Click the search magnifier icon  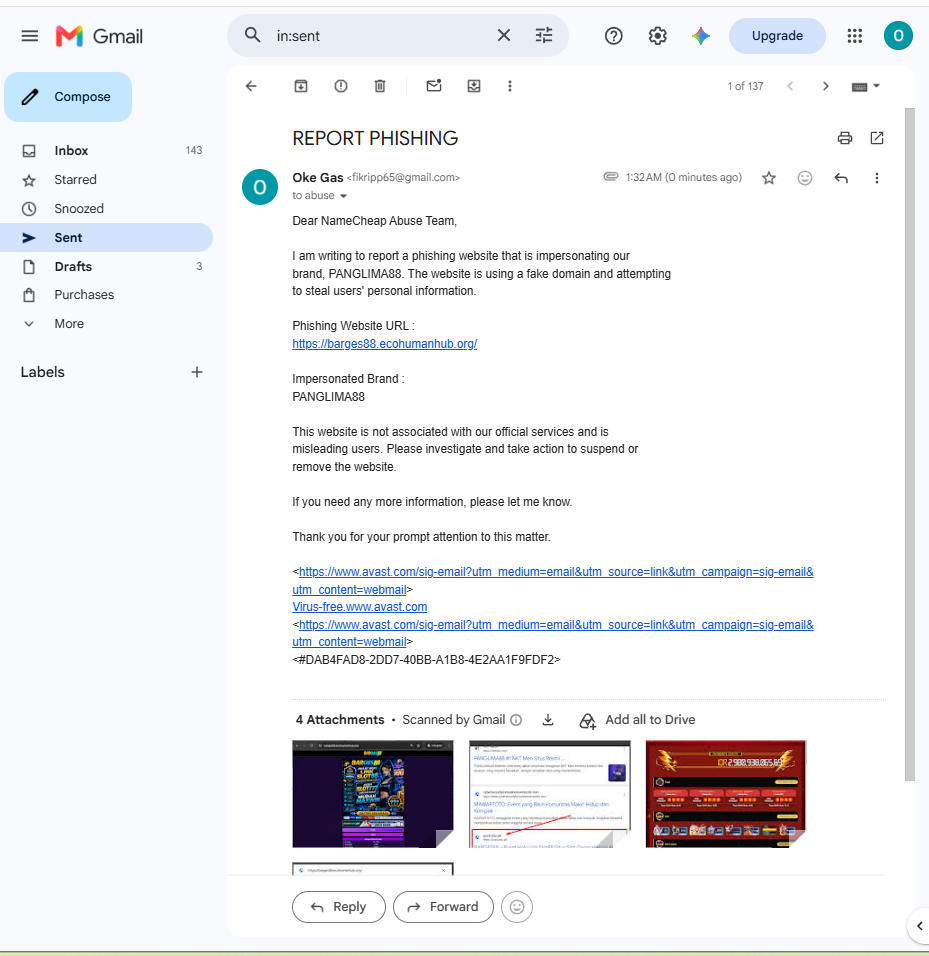click(x=252, y=35)
